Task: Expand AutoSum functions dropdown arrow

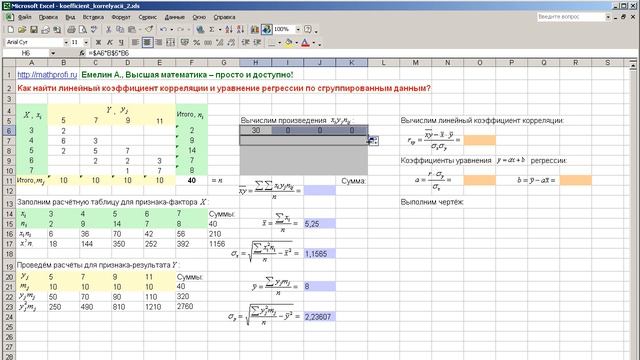Action: coord(220,29)
